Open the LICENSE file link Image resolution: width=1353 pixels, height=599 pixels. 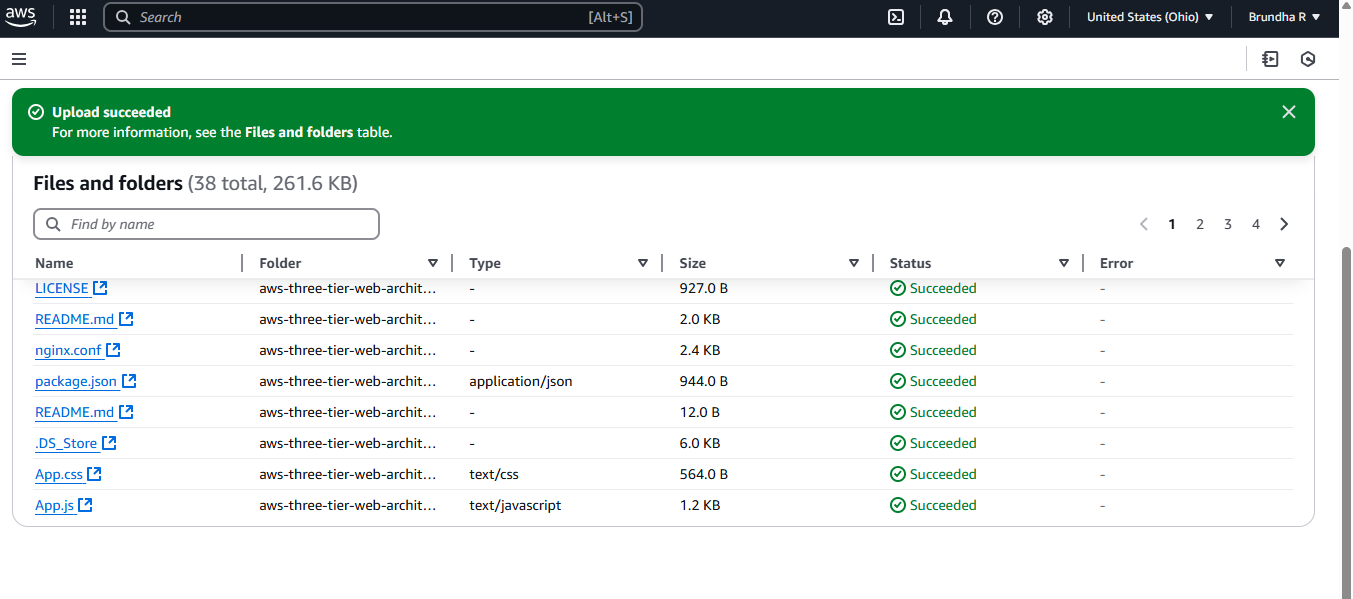coord(62,288)
